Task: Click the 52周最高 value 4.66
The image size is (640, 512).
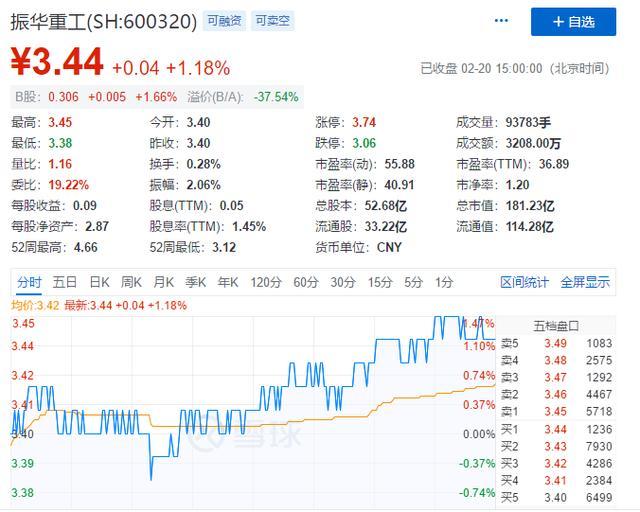Action: point(86,247)
